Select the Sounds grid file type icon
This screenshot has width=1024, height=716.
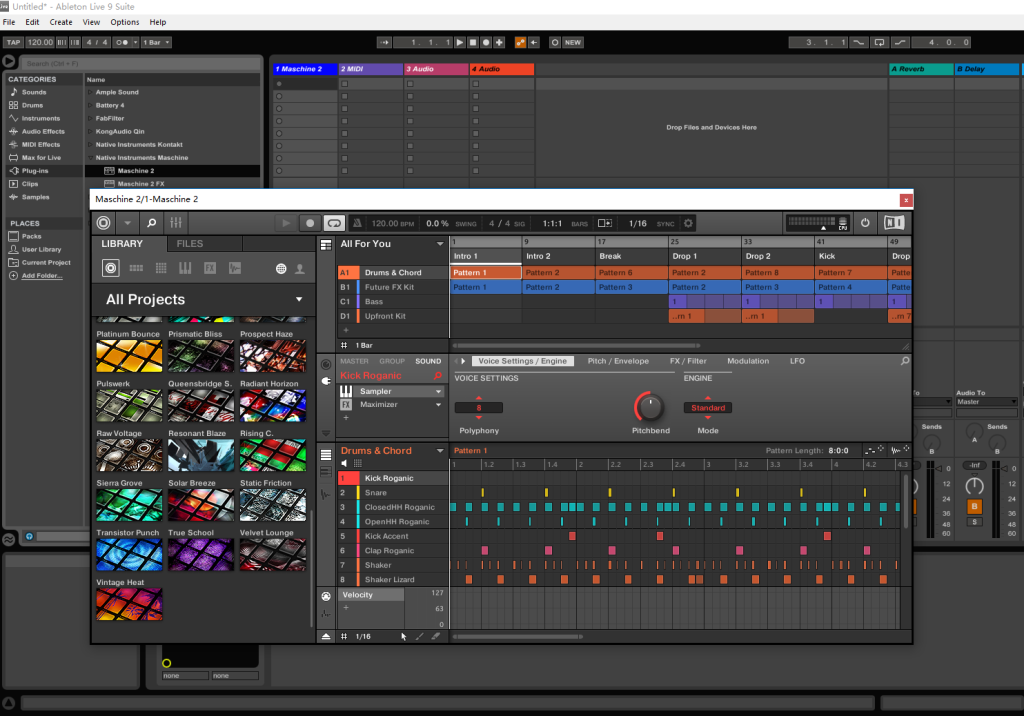161,268
